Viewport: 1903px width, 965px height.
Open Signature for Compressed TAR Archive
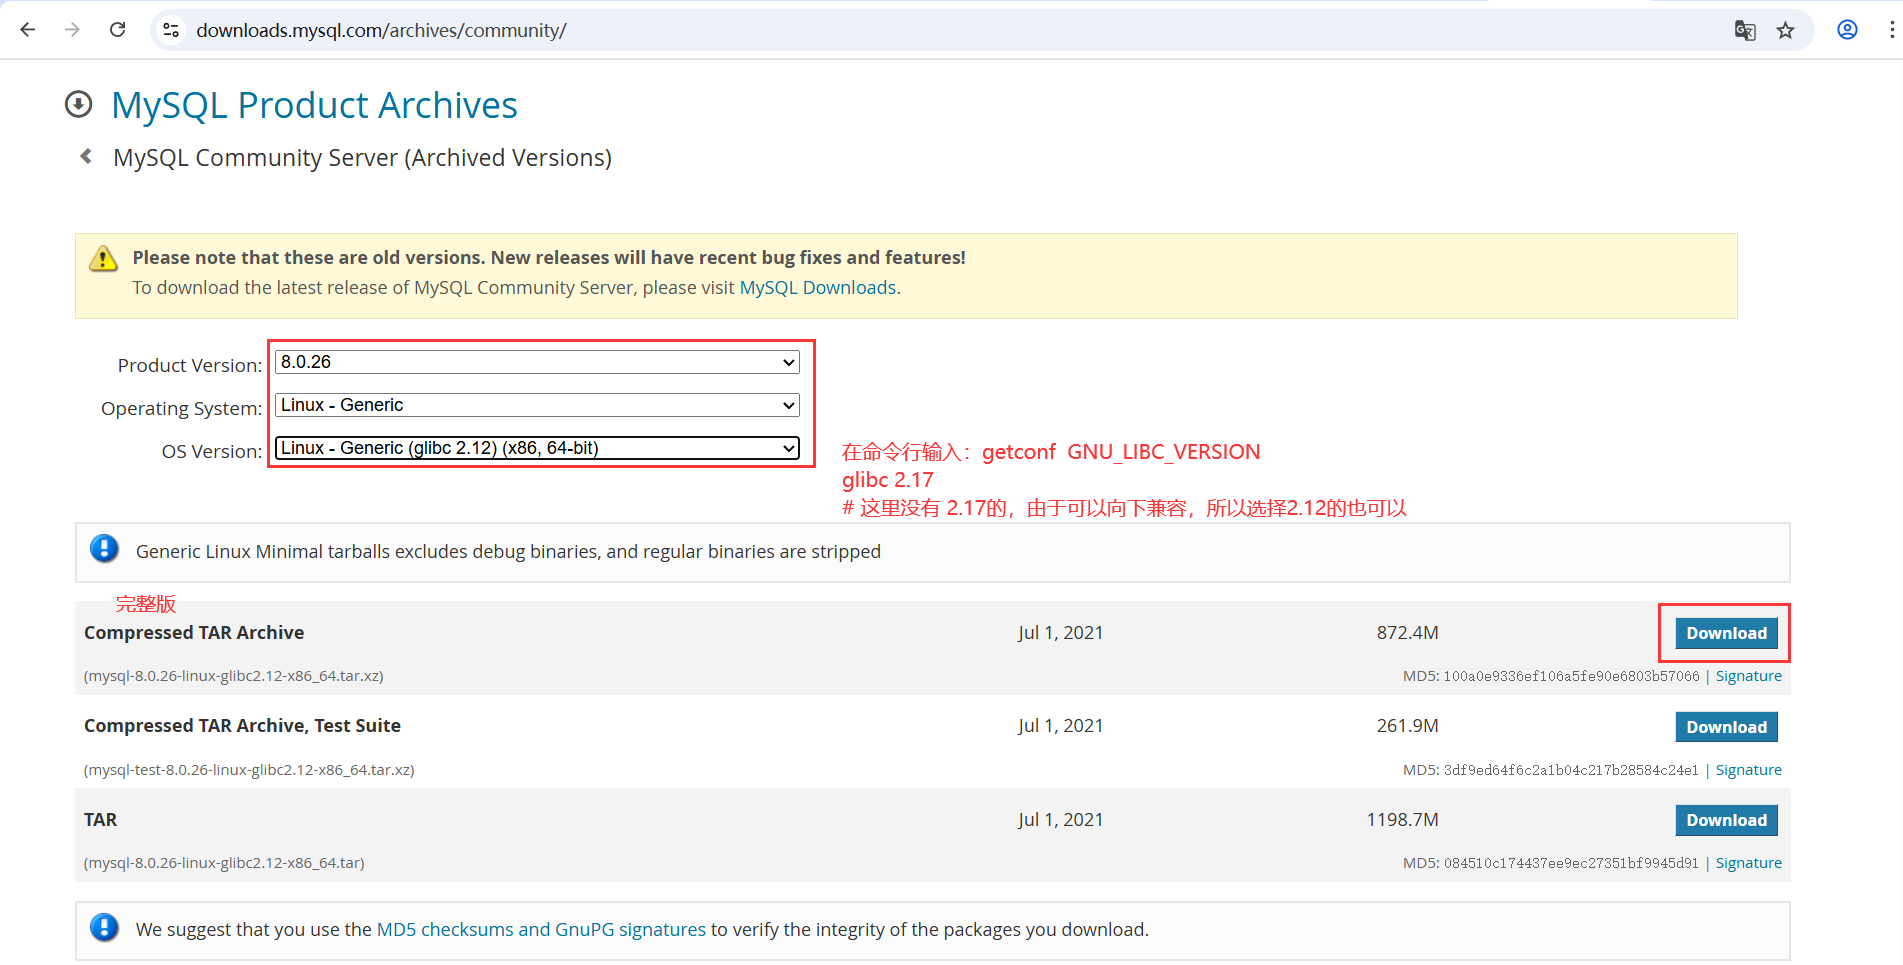coord(1748,676)
